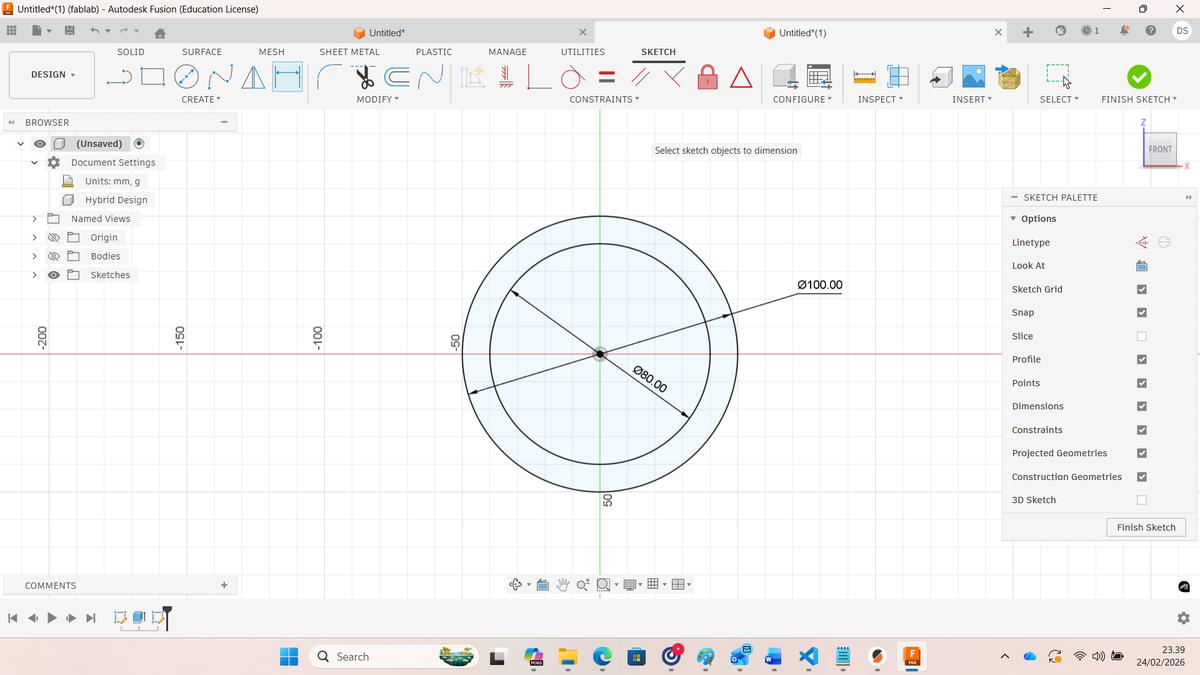Toggle the Projected Geometries checkbox
This screenshot has width=1200, height=675.
coord(1141,453)
